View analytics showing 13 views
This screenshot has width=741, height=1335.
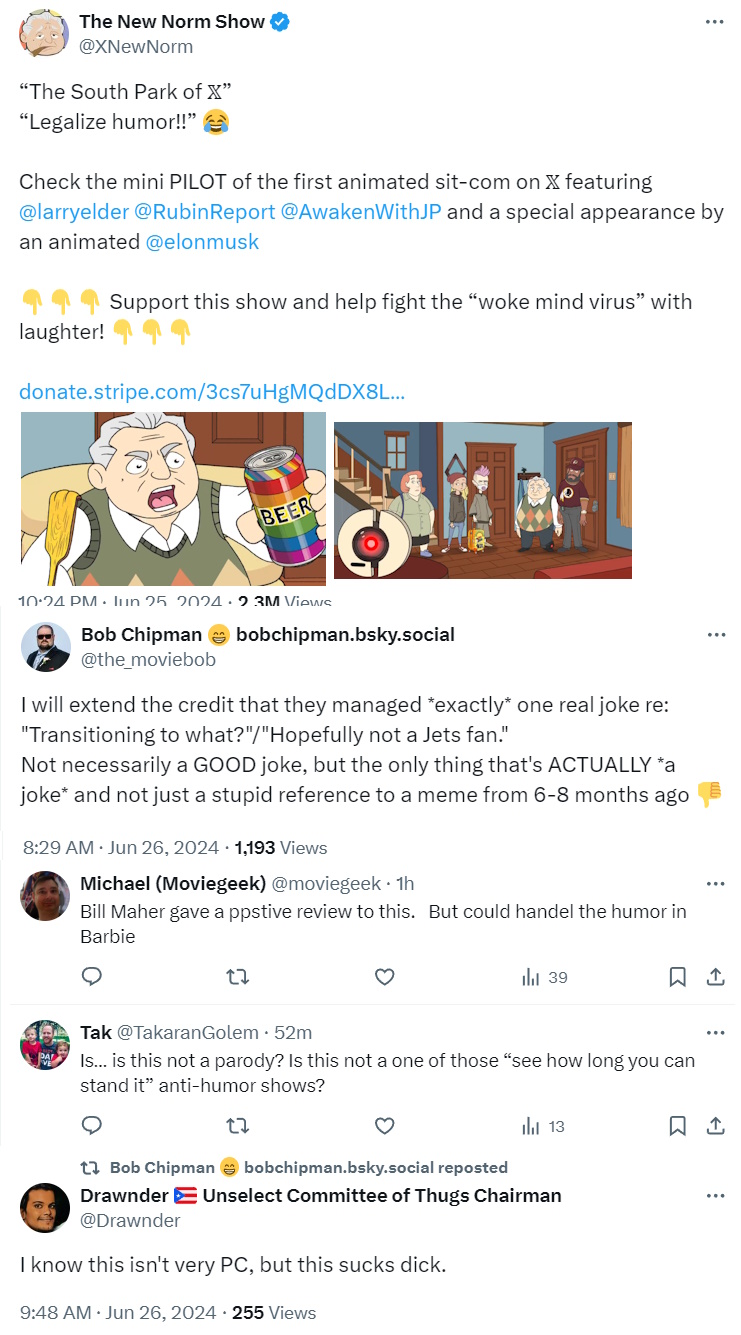544,1126
